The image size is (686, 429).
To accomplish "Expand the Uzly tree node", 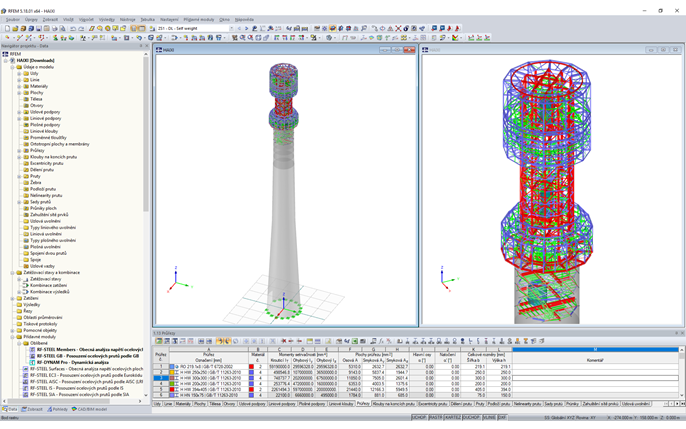I will (x=19, y=73).
